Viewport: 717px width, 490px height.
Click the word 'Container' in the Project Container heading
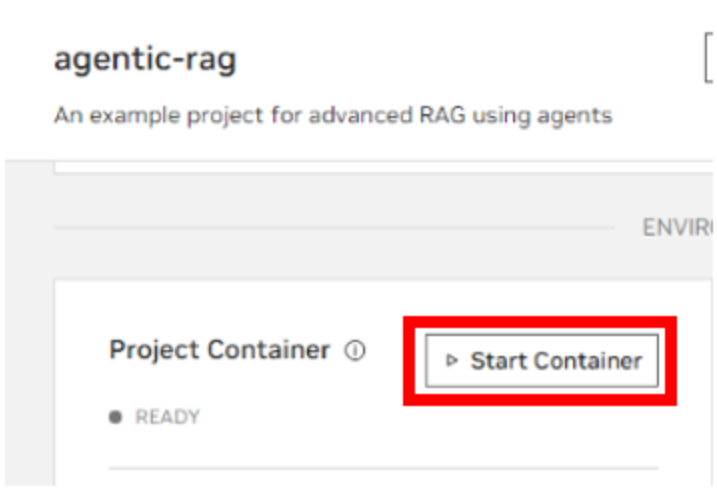[x=267, y=350]
